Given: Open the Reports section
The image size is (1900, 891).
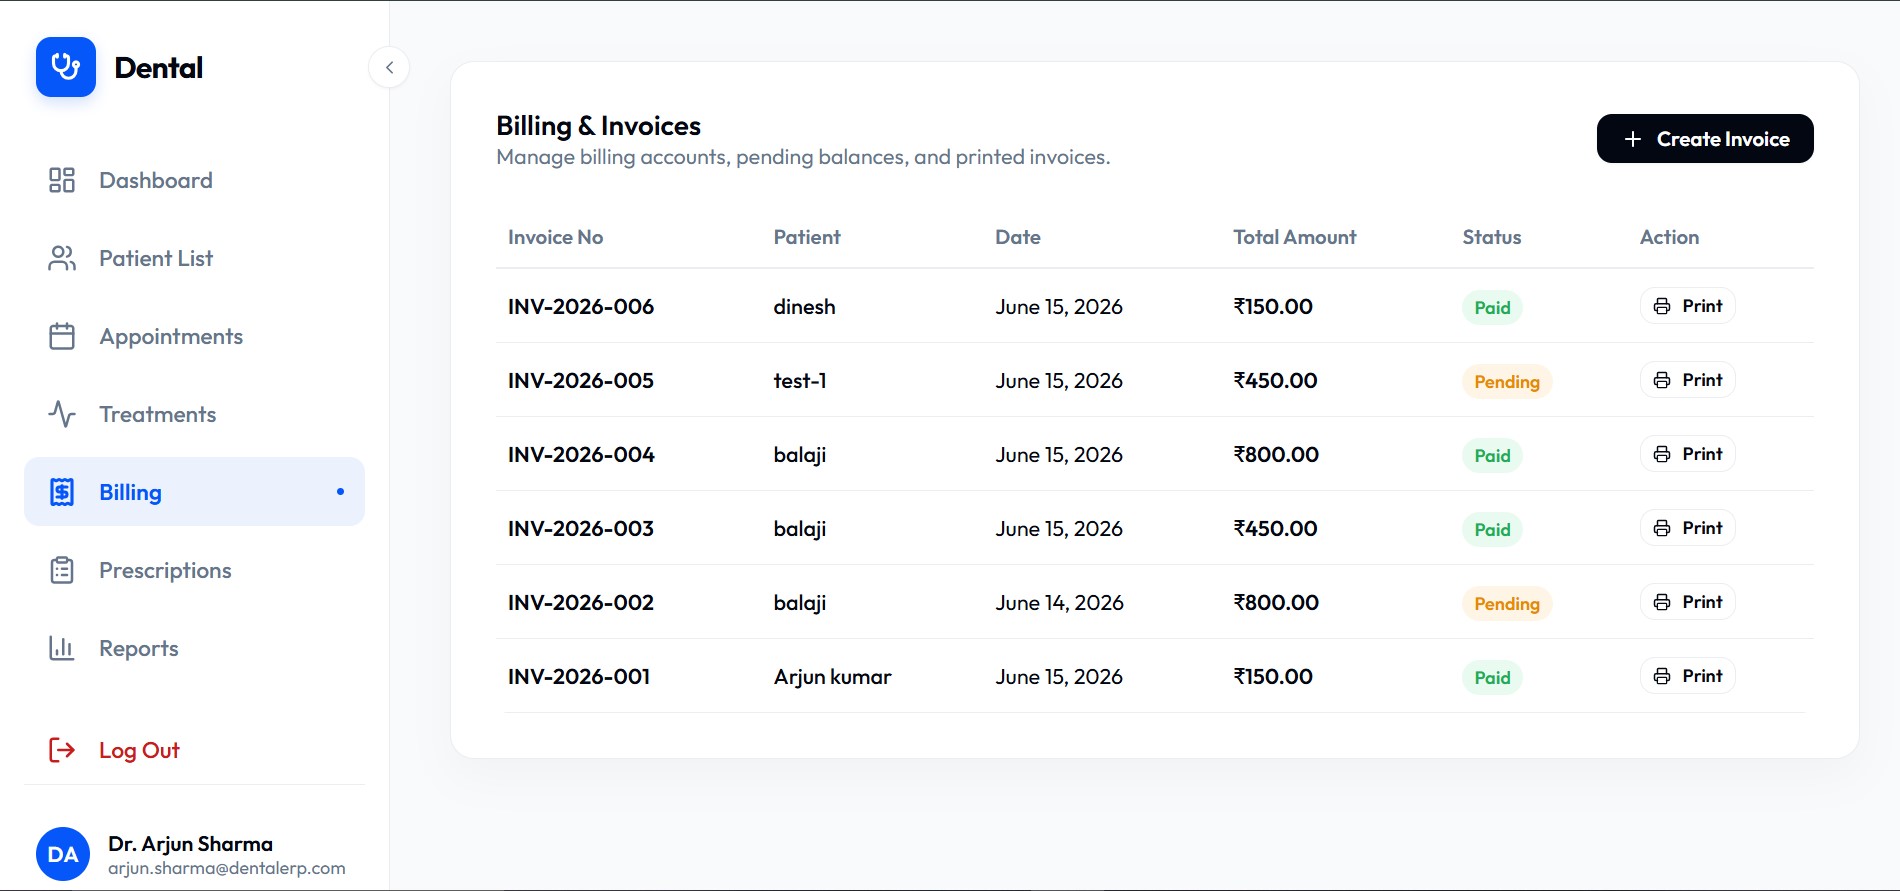Looking at the screenshot, I should point(194,648).
